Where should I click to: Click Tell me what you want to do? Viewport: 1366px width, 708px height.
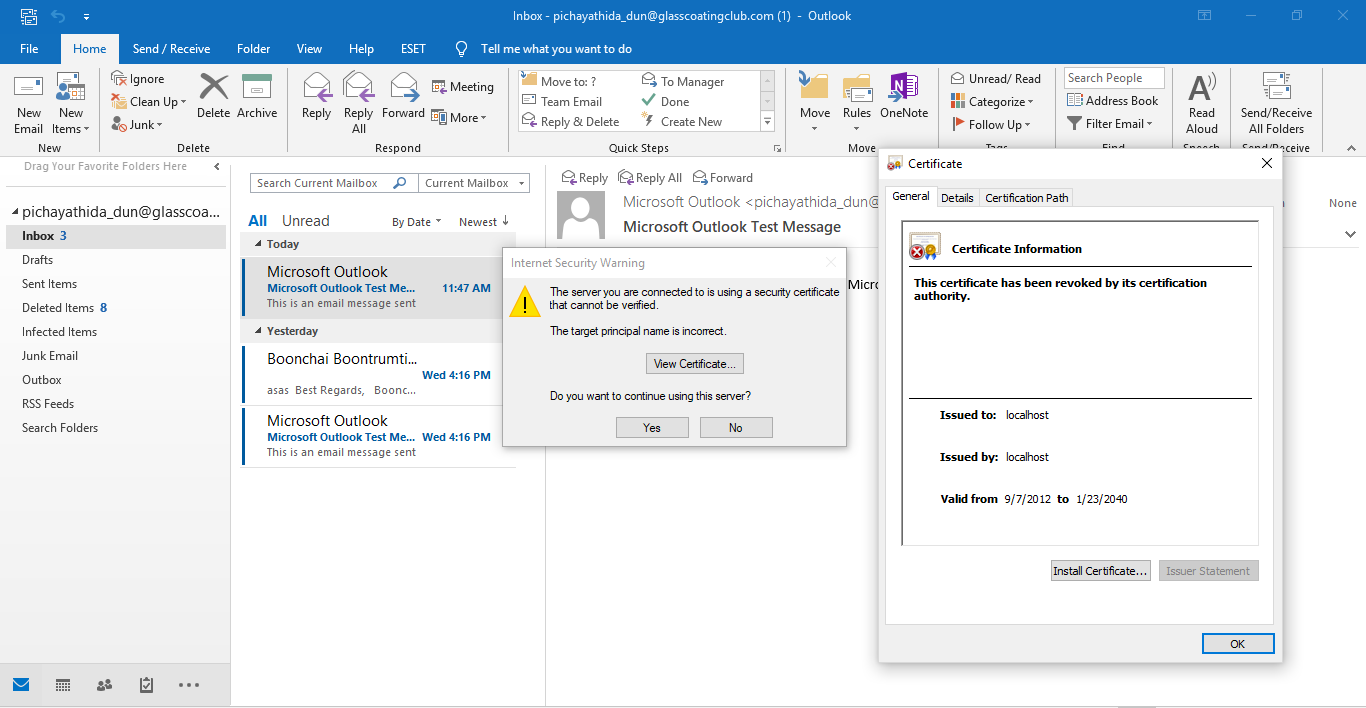coord(556,49)
